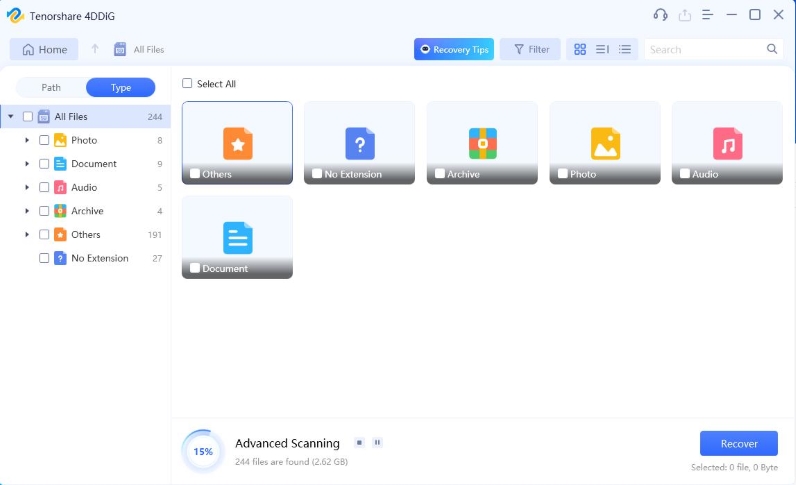Switch to thumbnail grid view
Screen dimensions: 796x485
coord(580,49)
